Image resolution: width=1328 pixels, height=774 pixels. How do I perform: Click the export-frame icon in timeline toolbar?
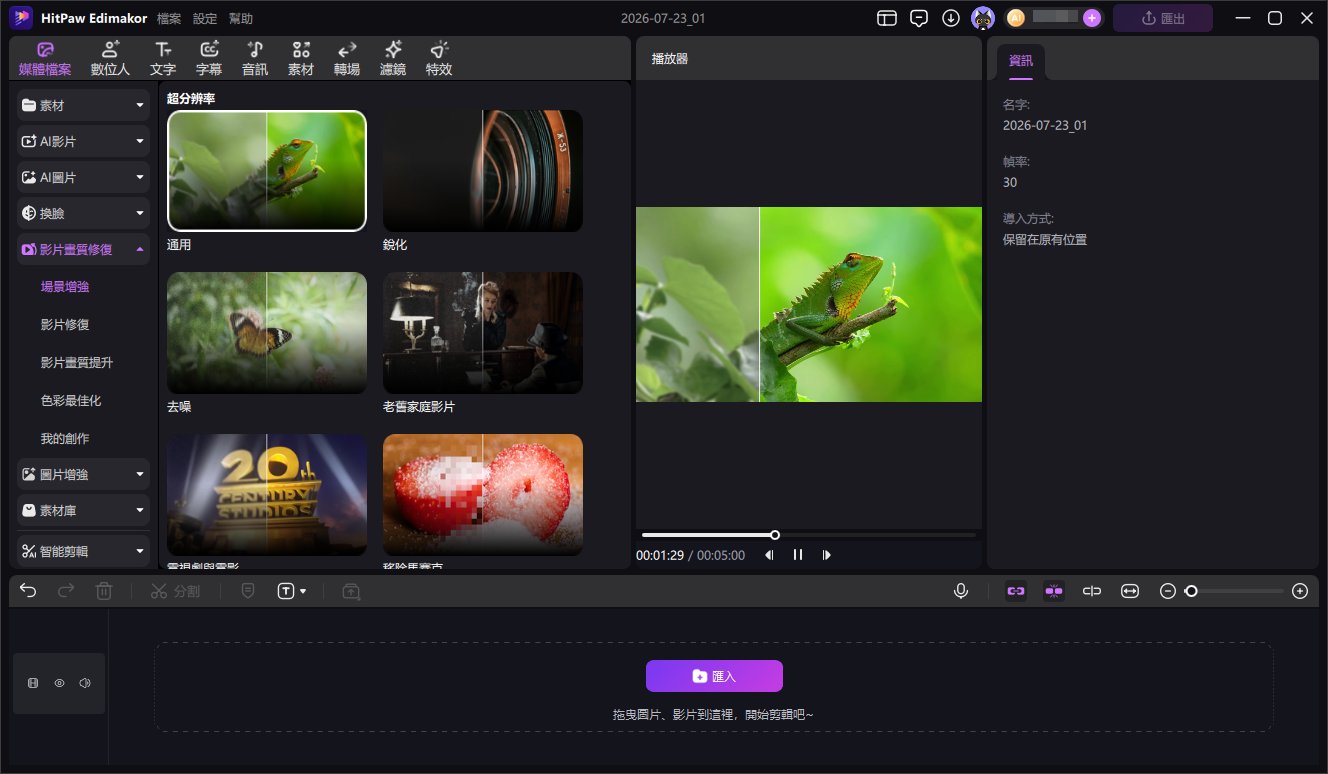[x=351, y=591]
